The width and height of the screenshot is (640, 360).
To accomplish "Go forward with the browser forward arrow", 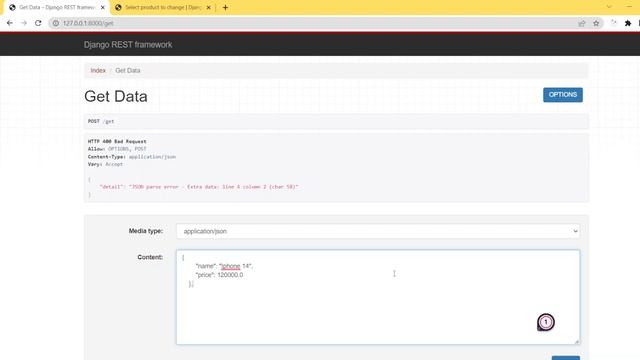I will click(24, 23).
